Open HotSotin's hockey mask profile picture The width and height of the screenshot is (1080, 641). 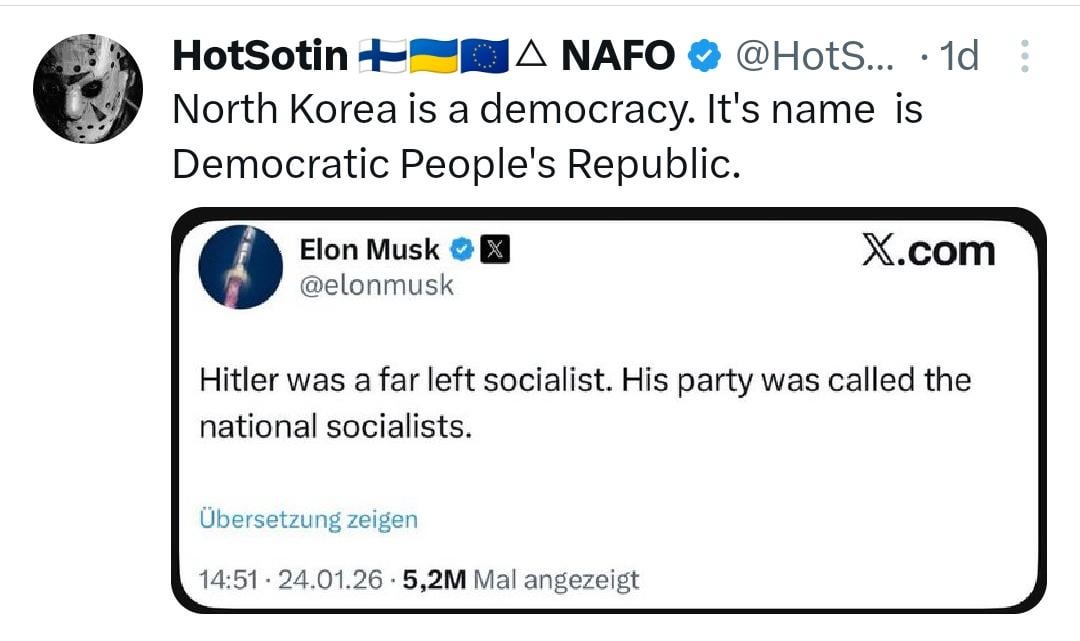(x=88, y=87)
